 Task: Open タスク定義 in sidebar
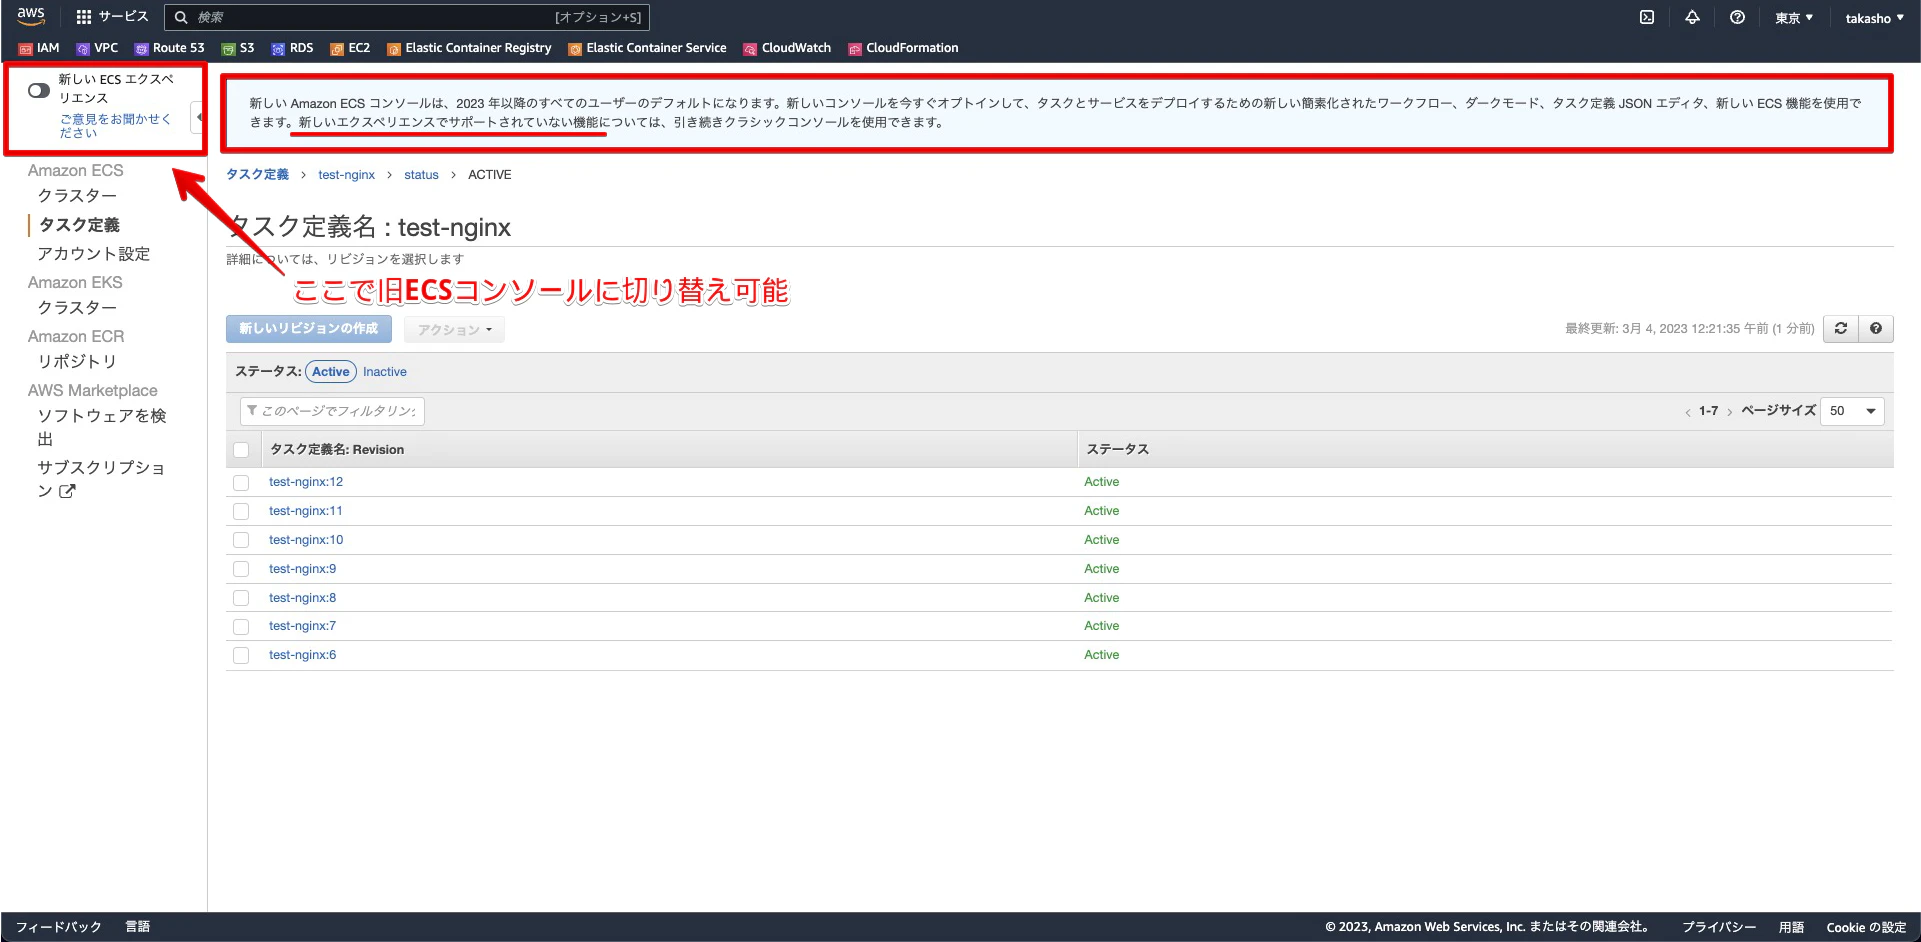coord(79,225)
